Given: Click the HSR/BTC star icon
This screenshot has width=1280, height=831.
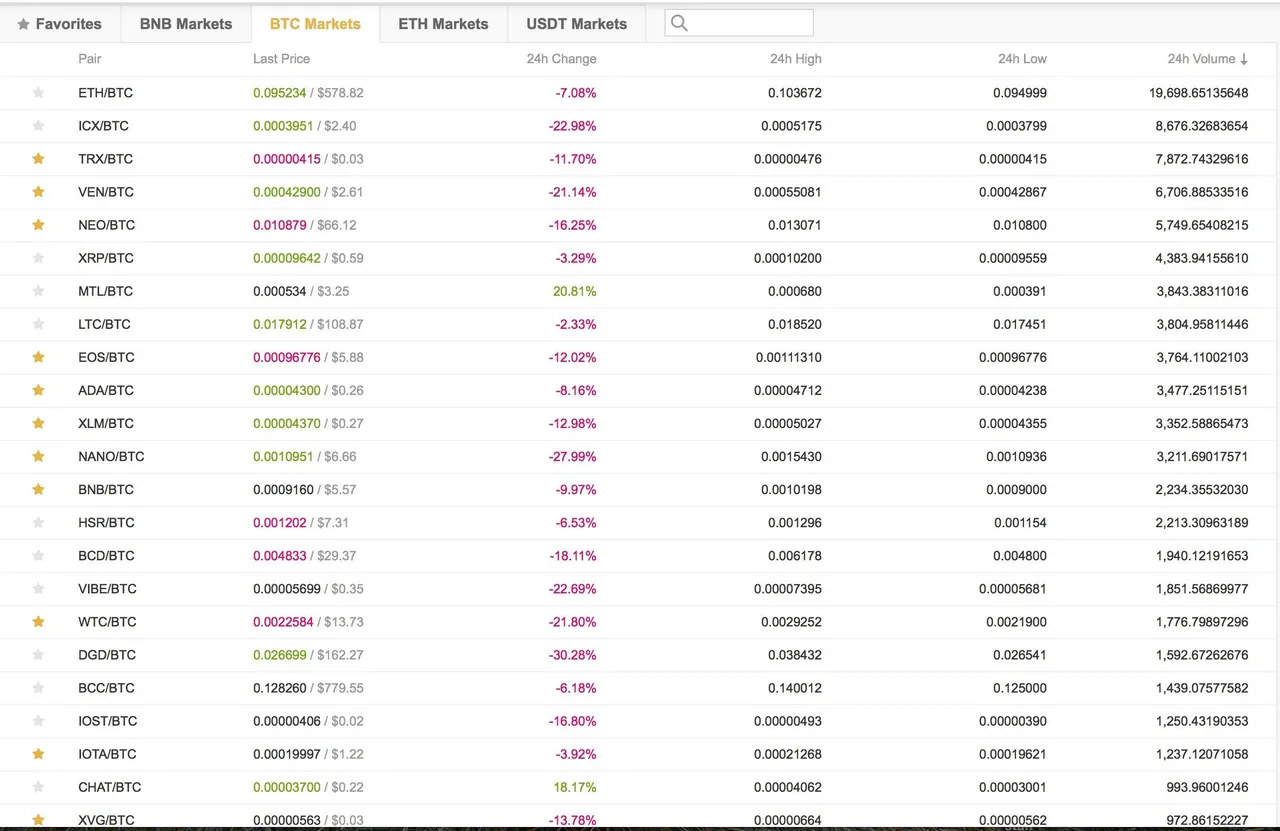Looking at the screenshot, I should click(38, 522).
